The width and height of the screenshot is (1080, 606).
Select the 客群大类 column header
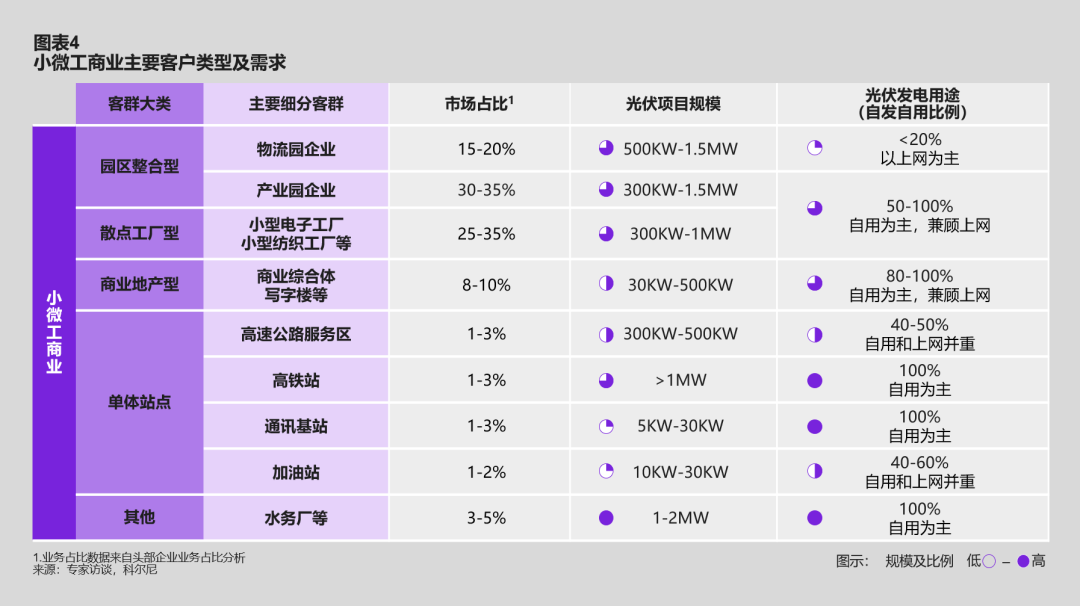(x=139, y=104)
